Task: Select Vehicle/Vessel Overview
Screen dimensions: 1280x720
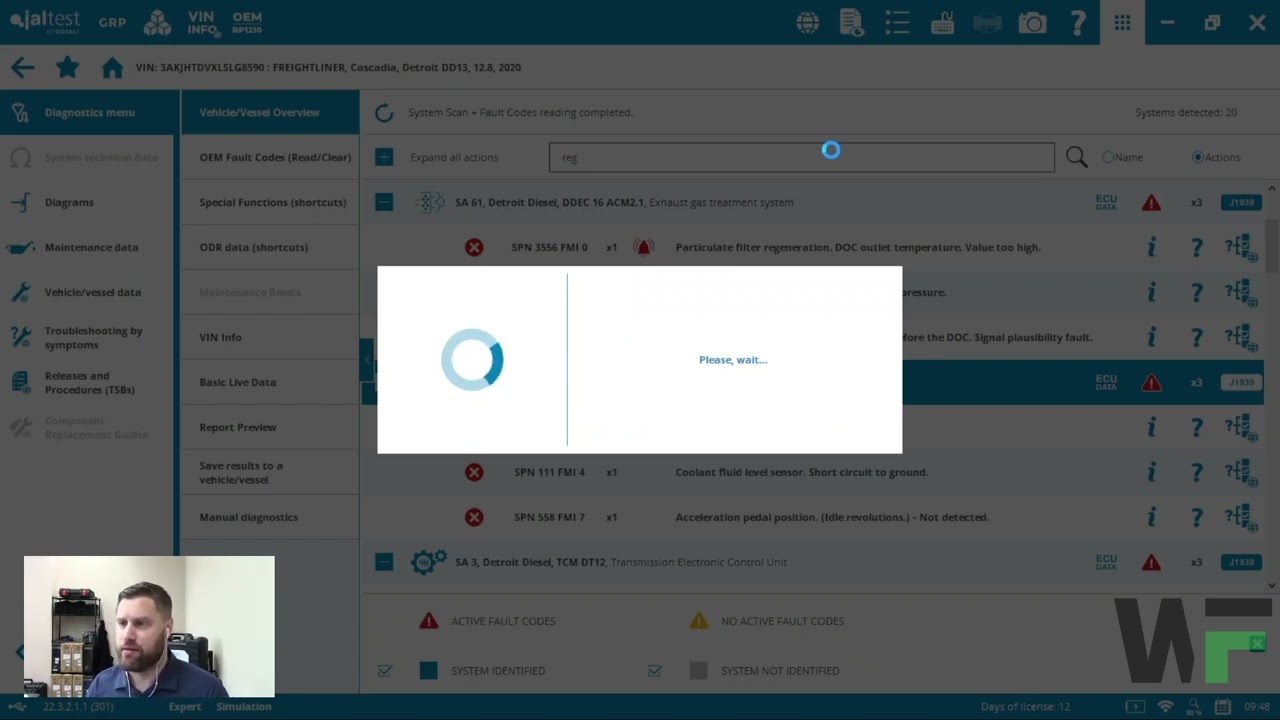Action: [x=270, y=112]
